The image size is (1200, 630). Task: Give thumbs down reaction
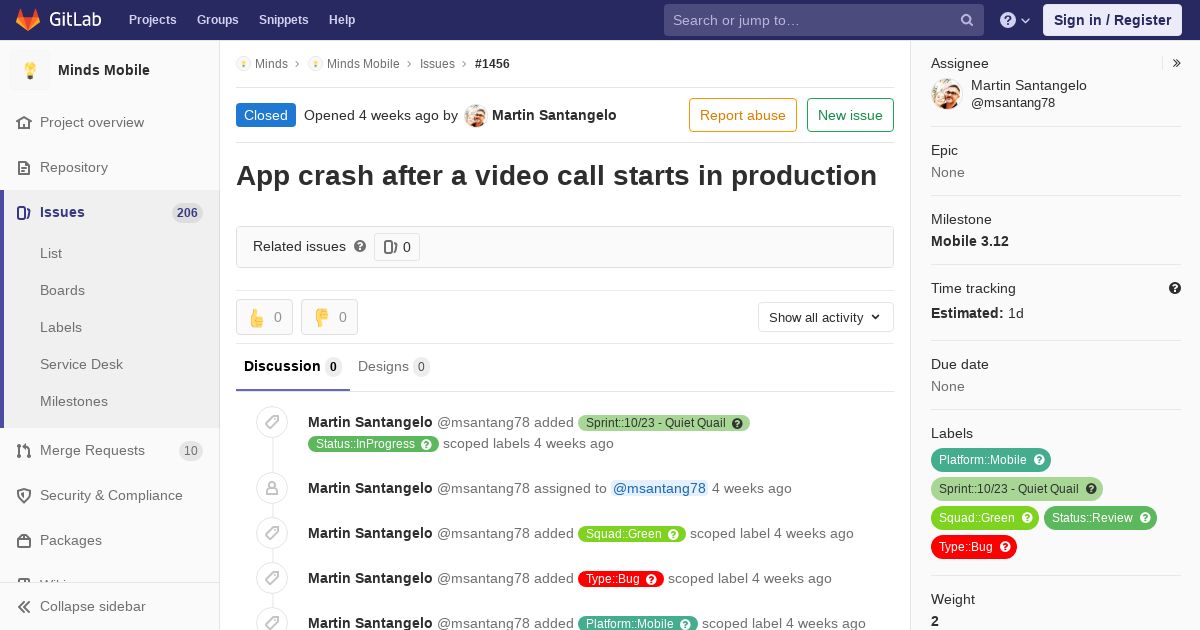point(329,317)
